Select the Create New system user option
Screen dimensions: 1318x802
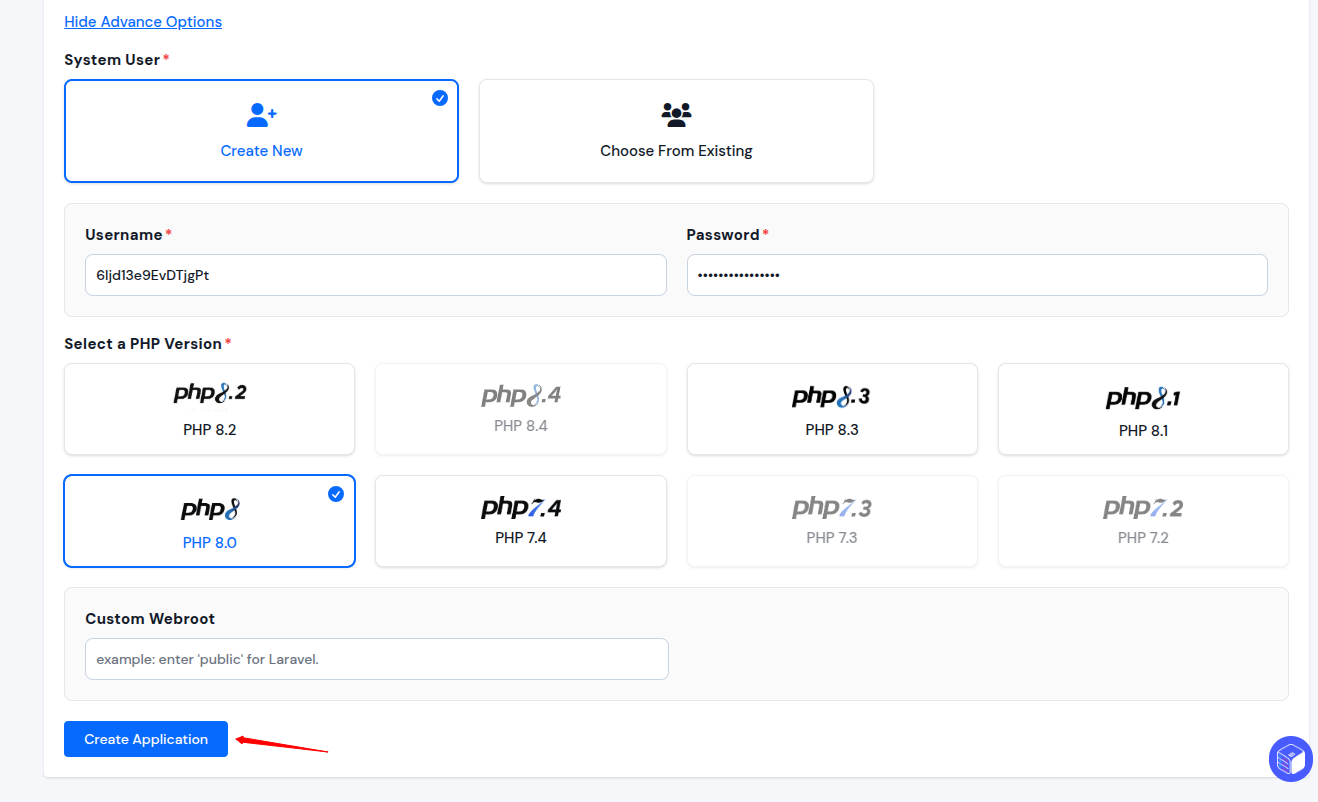pyautogui.click(x=261, y=131)
